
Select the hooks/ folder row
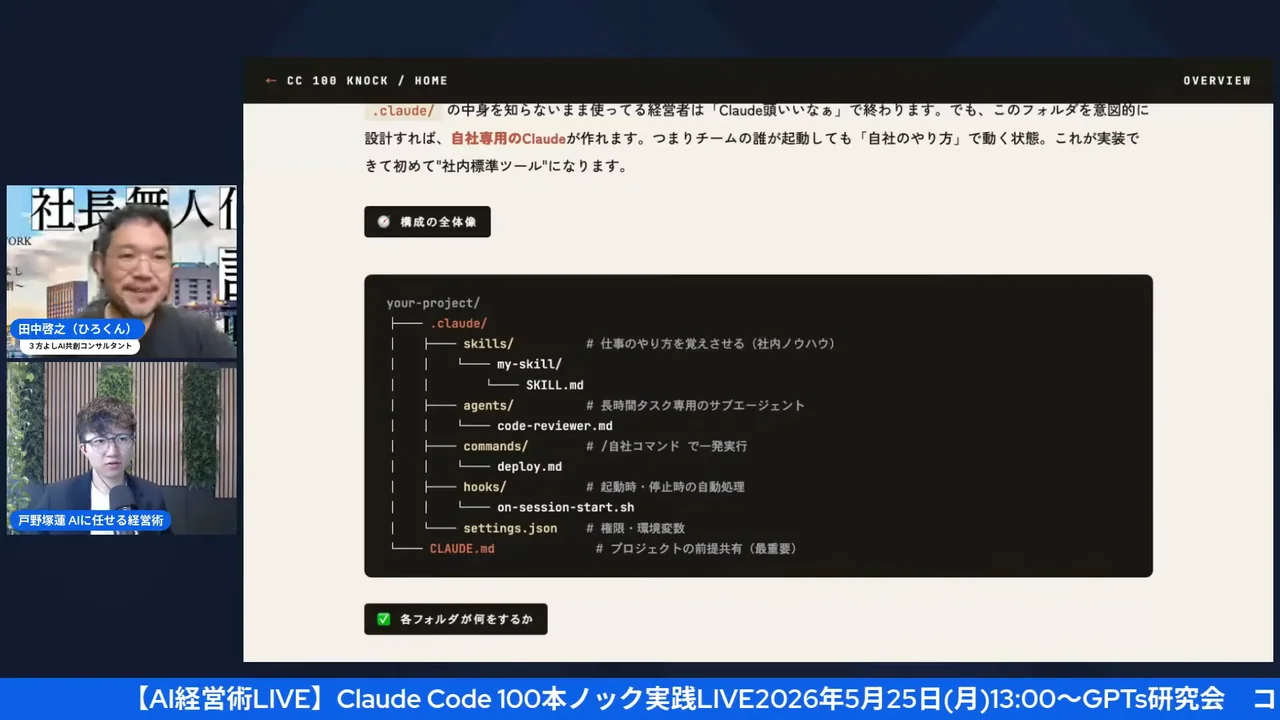tap(484, 487)
